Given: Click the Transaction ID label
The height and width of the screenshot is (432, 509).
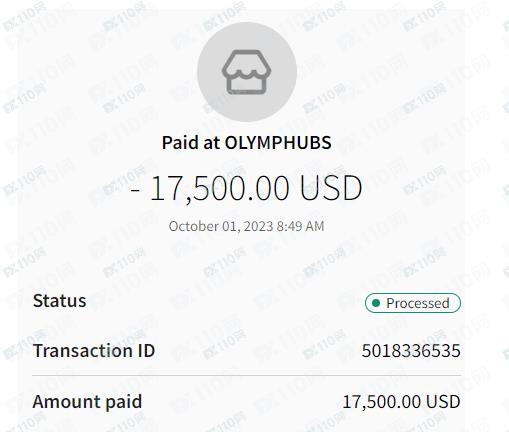Looking at the screenshot, I should point(94,351).
